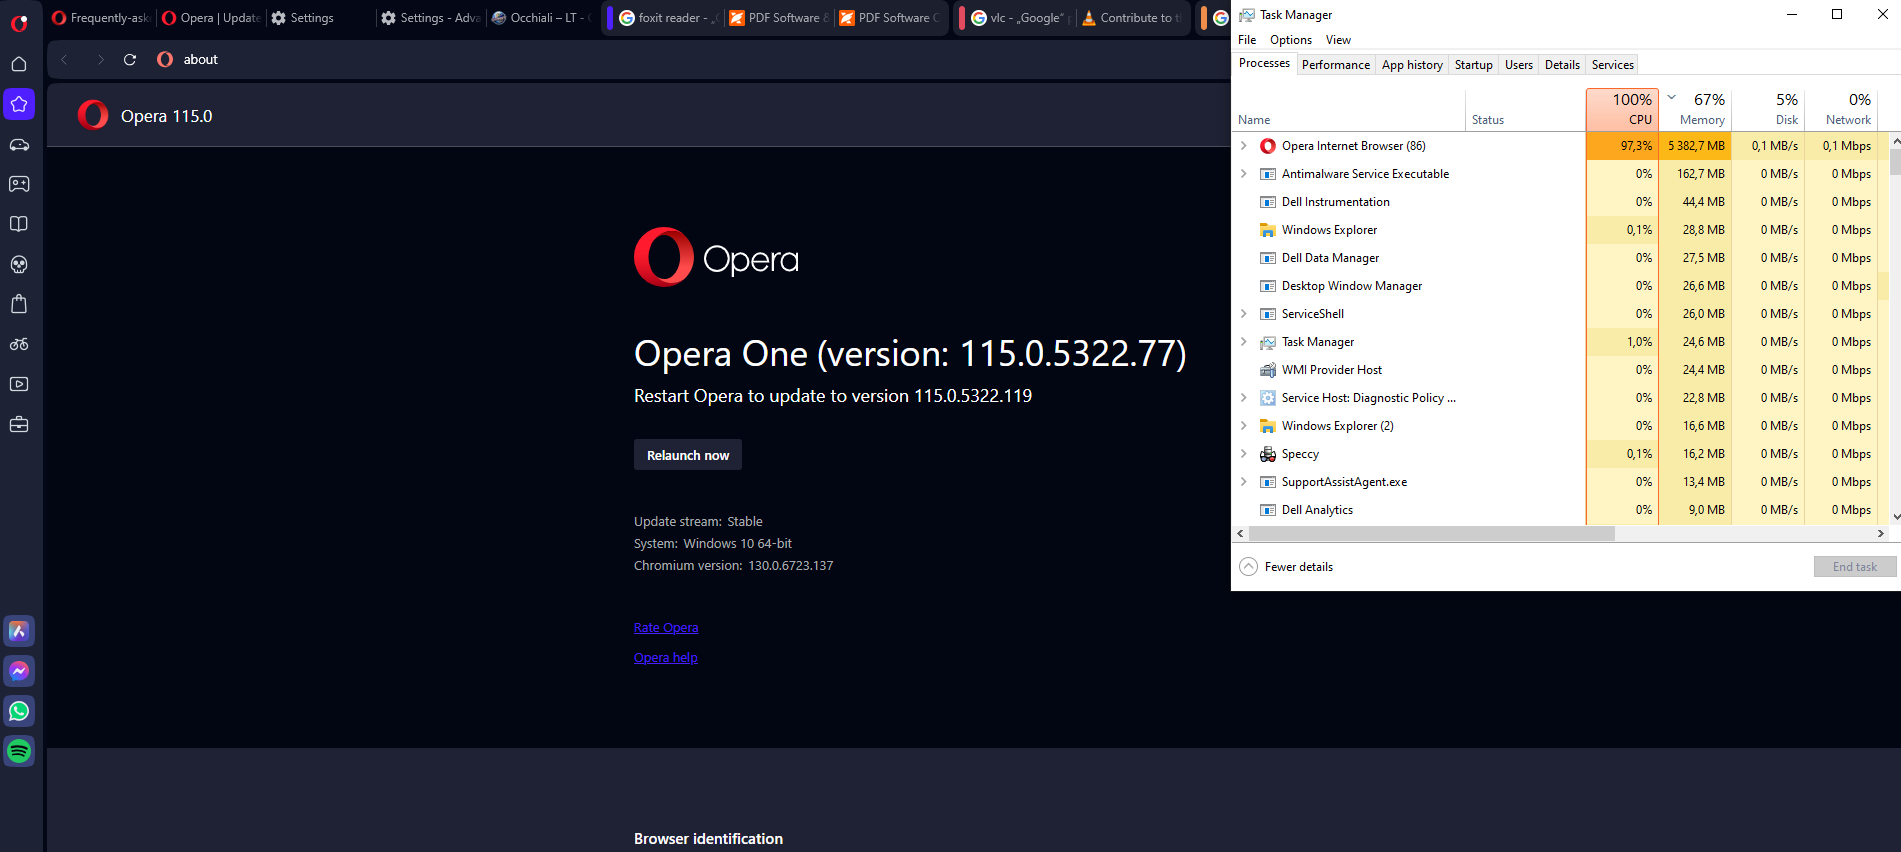Collapse Task Manager with Fewer details
This screenshot has width=1901, height=852.
(1286, 567)
